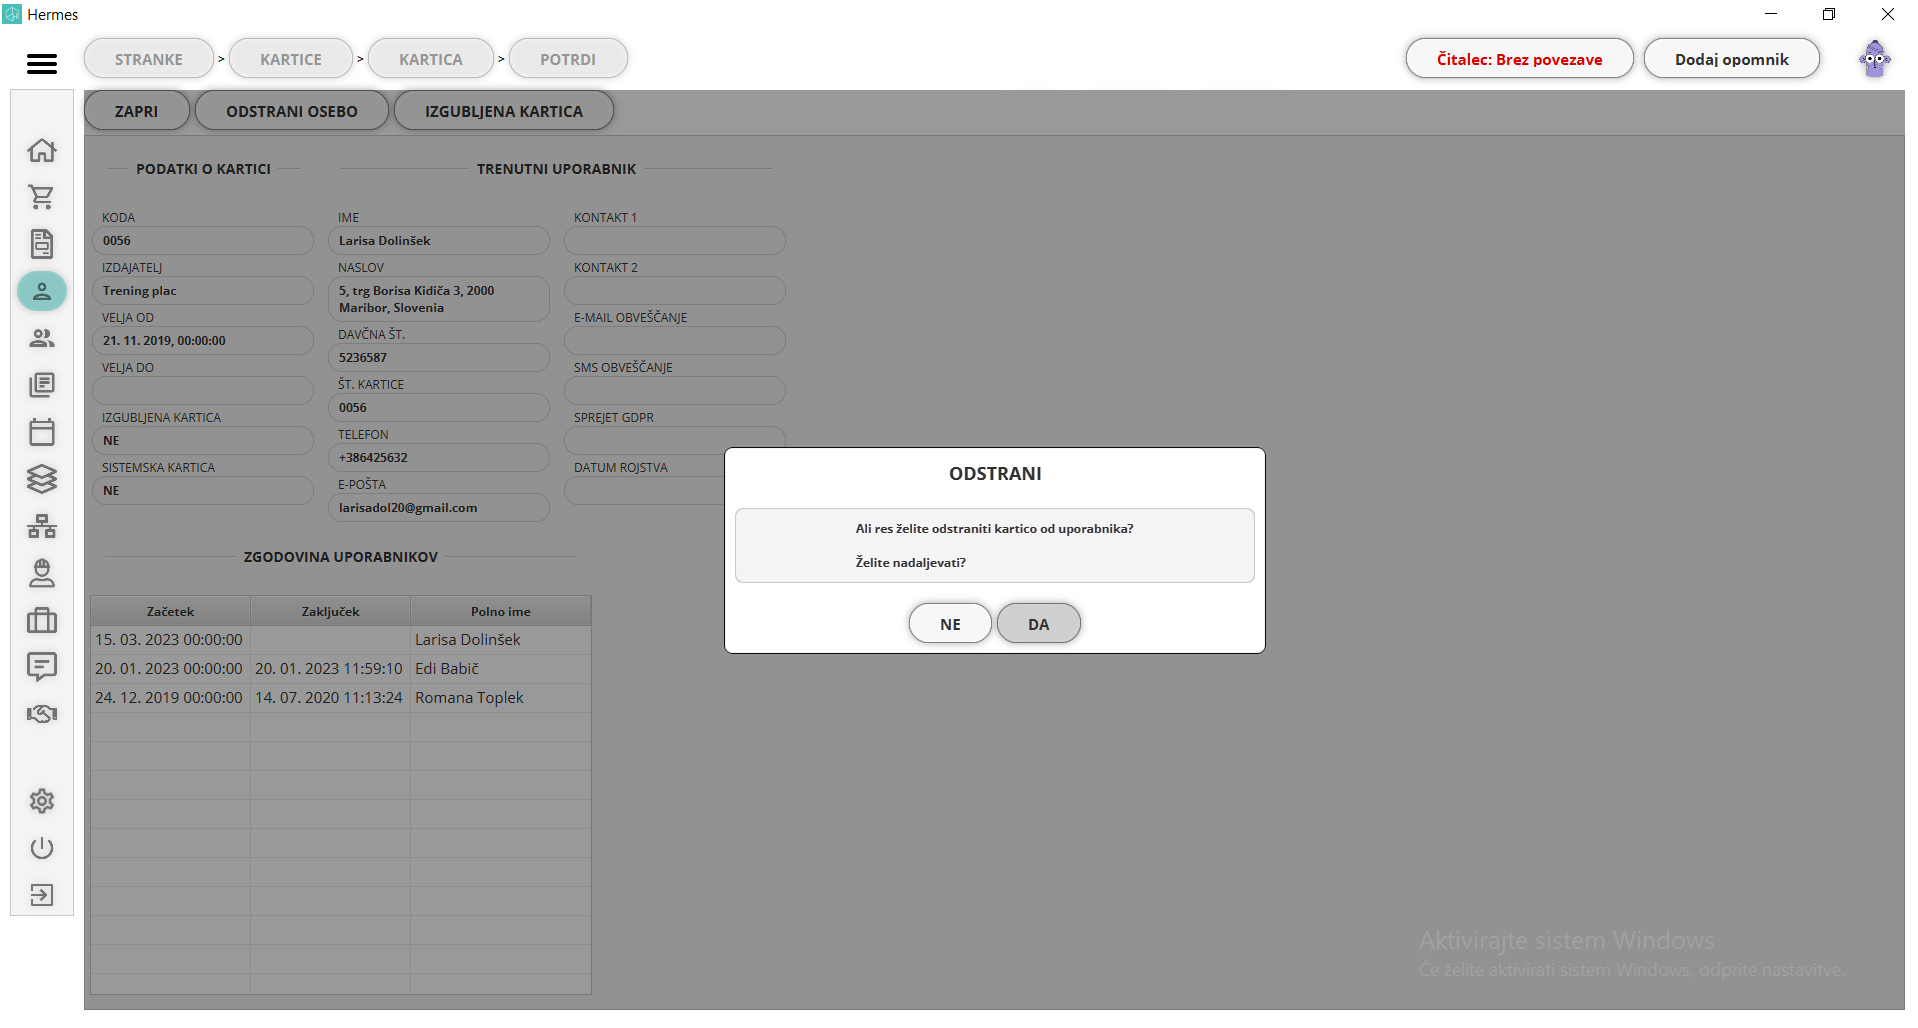Click the KONTAKT 1 field

[x=675, y=241]
